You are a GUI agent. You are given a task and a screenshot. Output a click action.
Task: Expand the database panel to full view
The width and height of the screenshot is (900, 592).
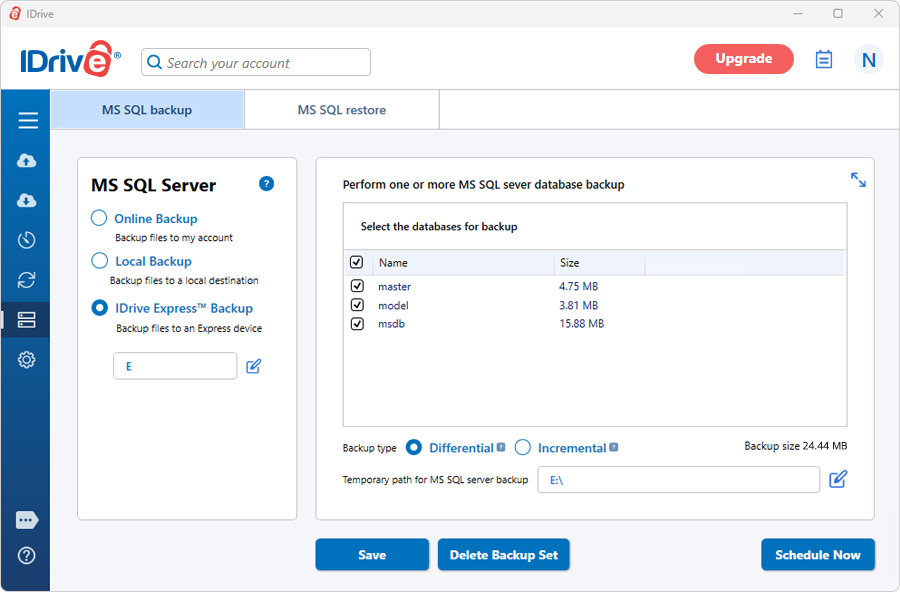tap(858, 180)
